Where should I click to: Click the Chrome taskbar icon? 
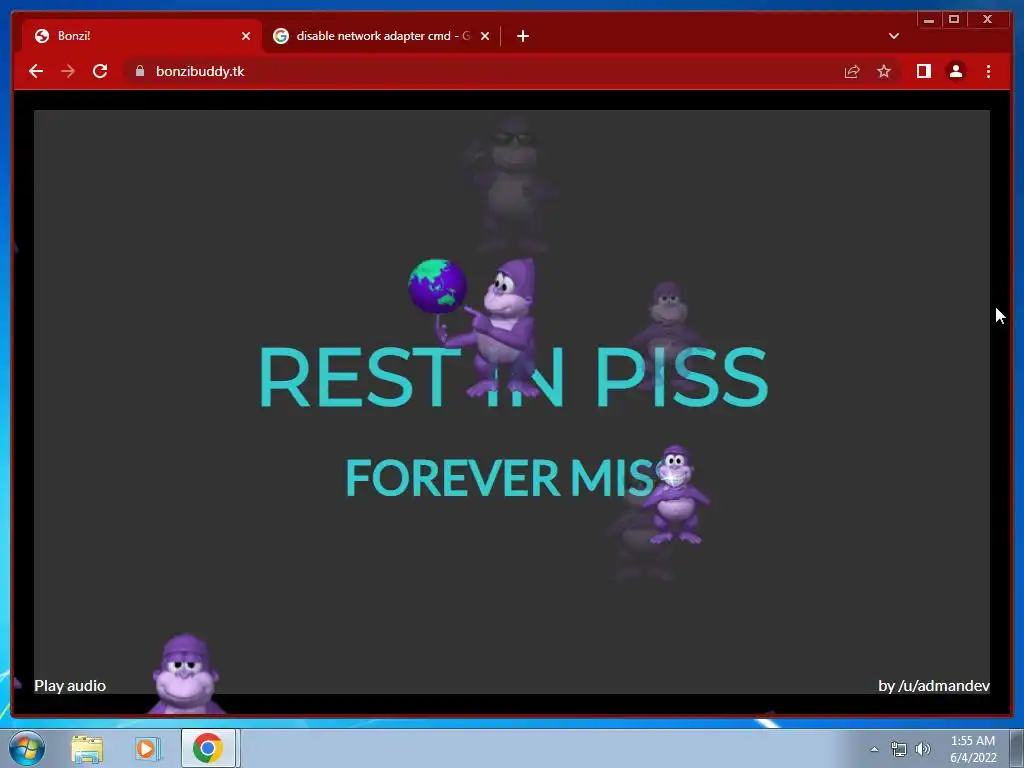coord(208,748)
